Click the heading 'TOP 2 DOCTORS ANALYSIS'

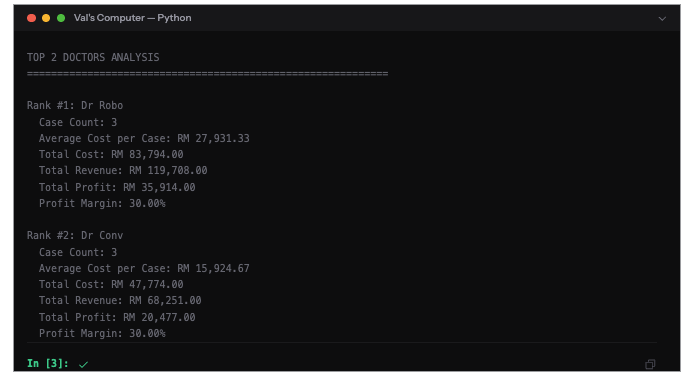(93, 57)
